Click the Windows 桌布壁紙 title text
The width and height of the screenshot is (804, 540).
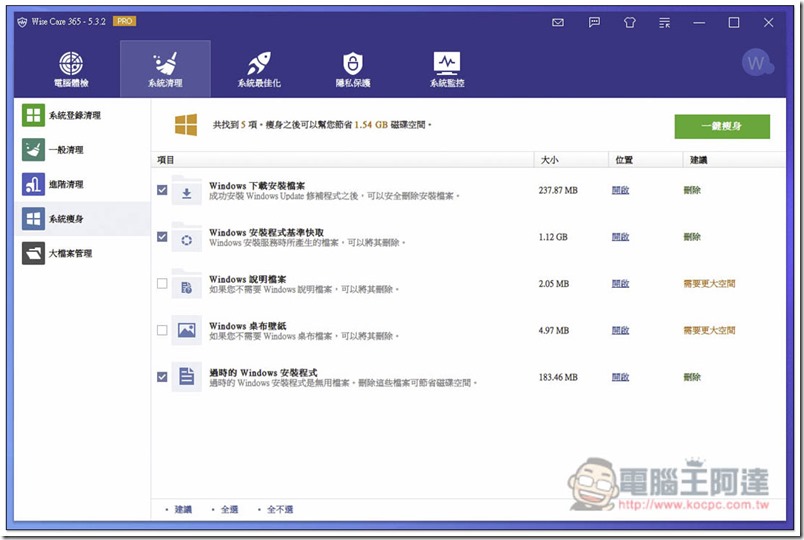tap(248, 326)
